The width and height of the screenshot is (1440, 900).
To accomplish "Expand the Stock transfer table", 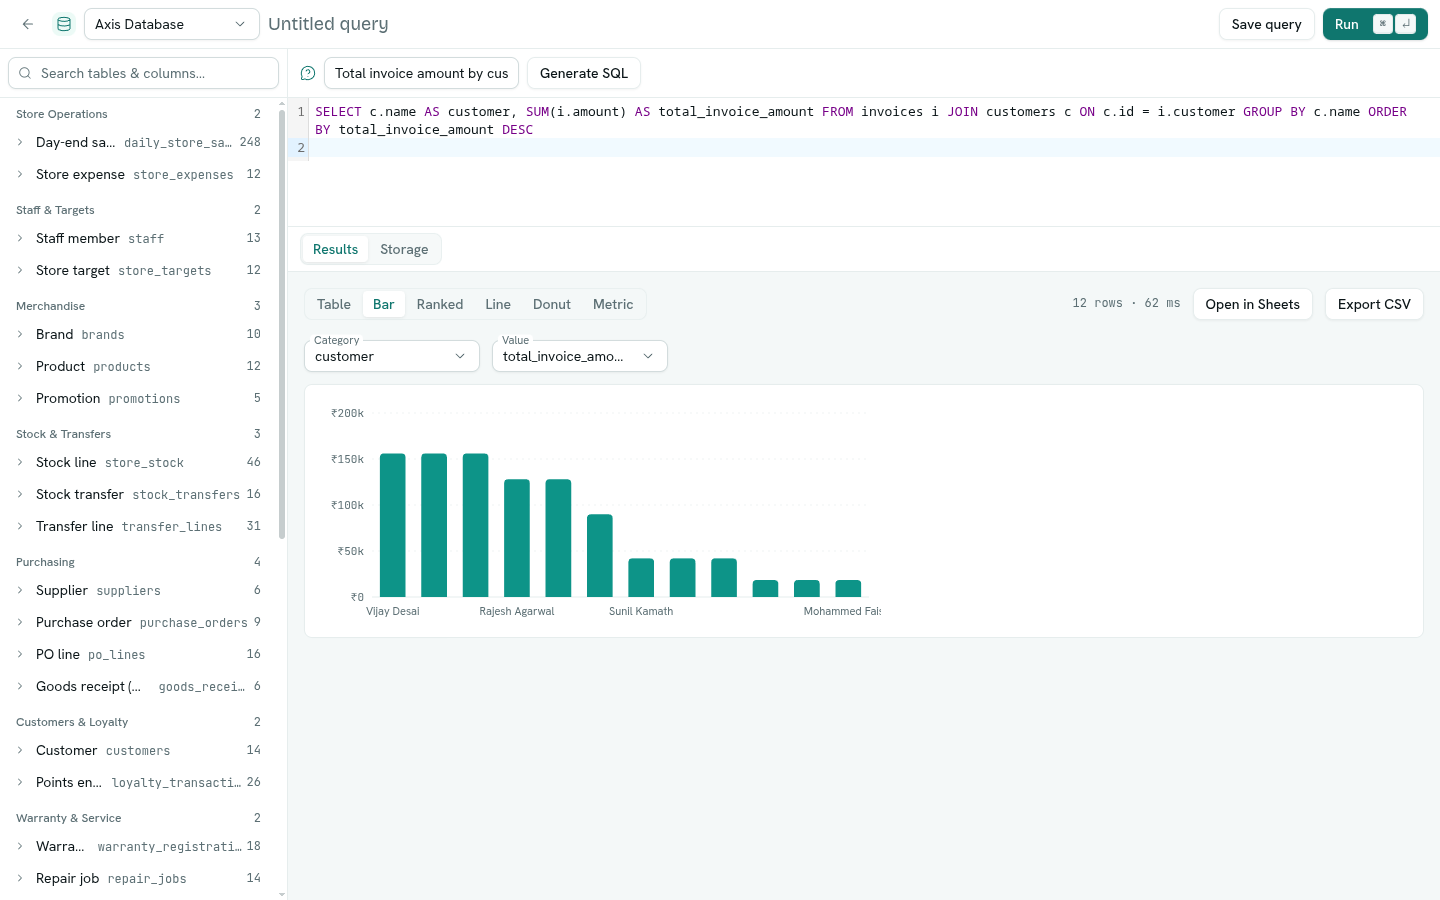I will pyautogui.click(x=139, y=494).
